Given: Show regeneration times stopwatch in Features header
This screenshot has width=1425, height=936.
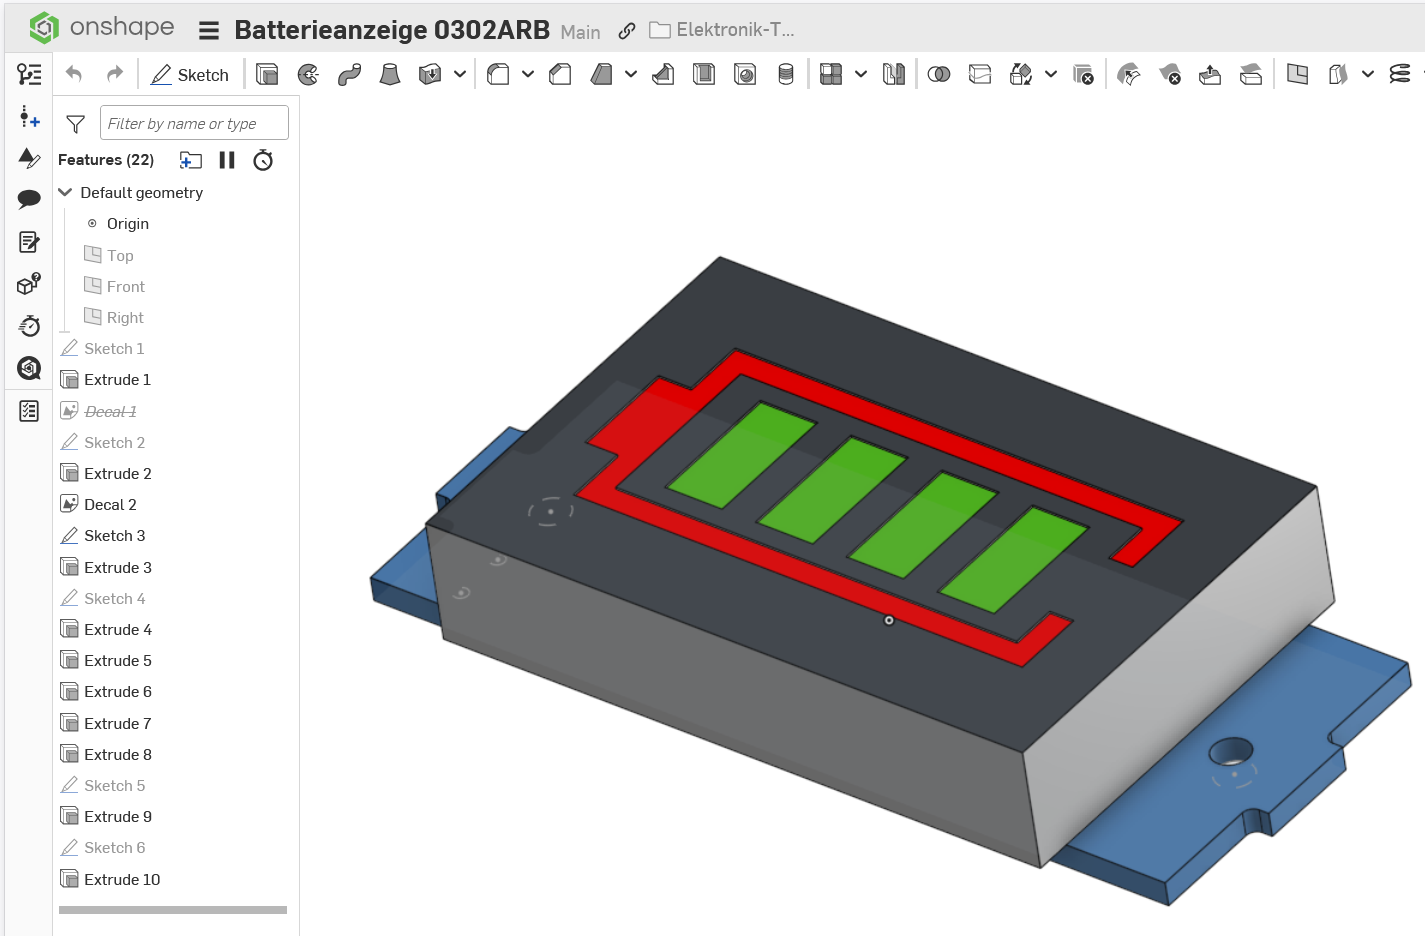Looking at the screenshot, I should tap(263, 160).
